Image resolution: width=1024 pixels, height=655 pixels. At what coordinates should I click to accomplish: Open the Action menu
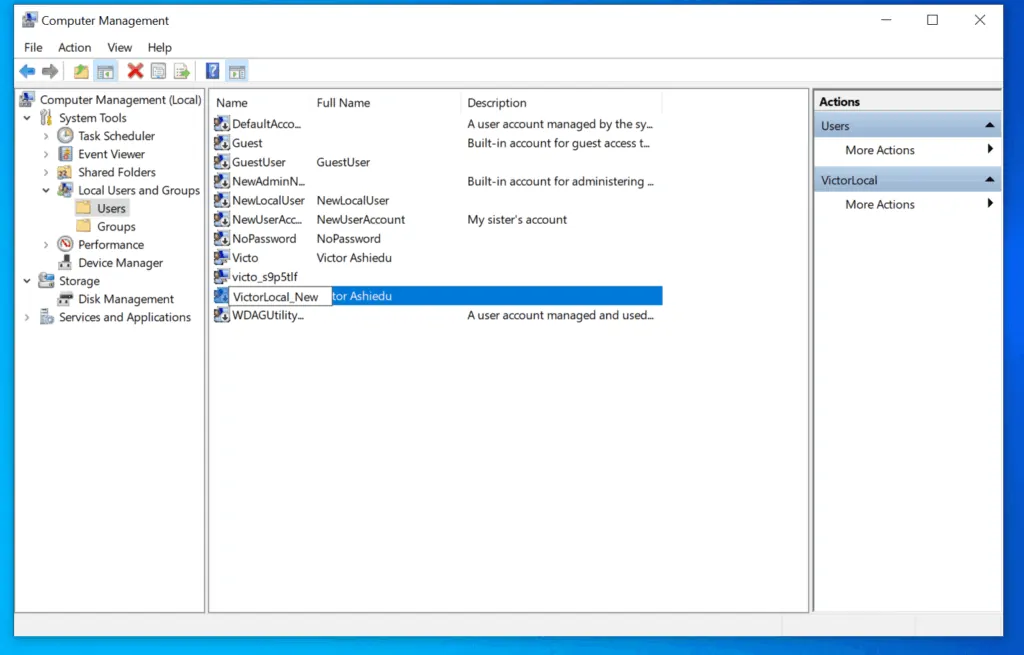74,47
